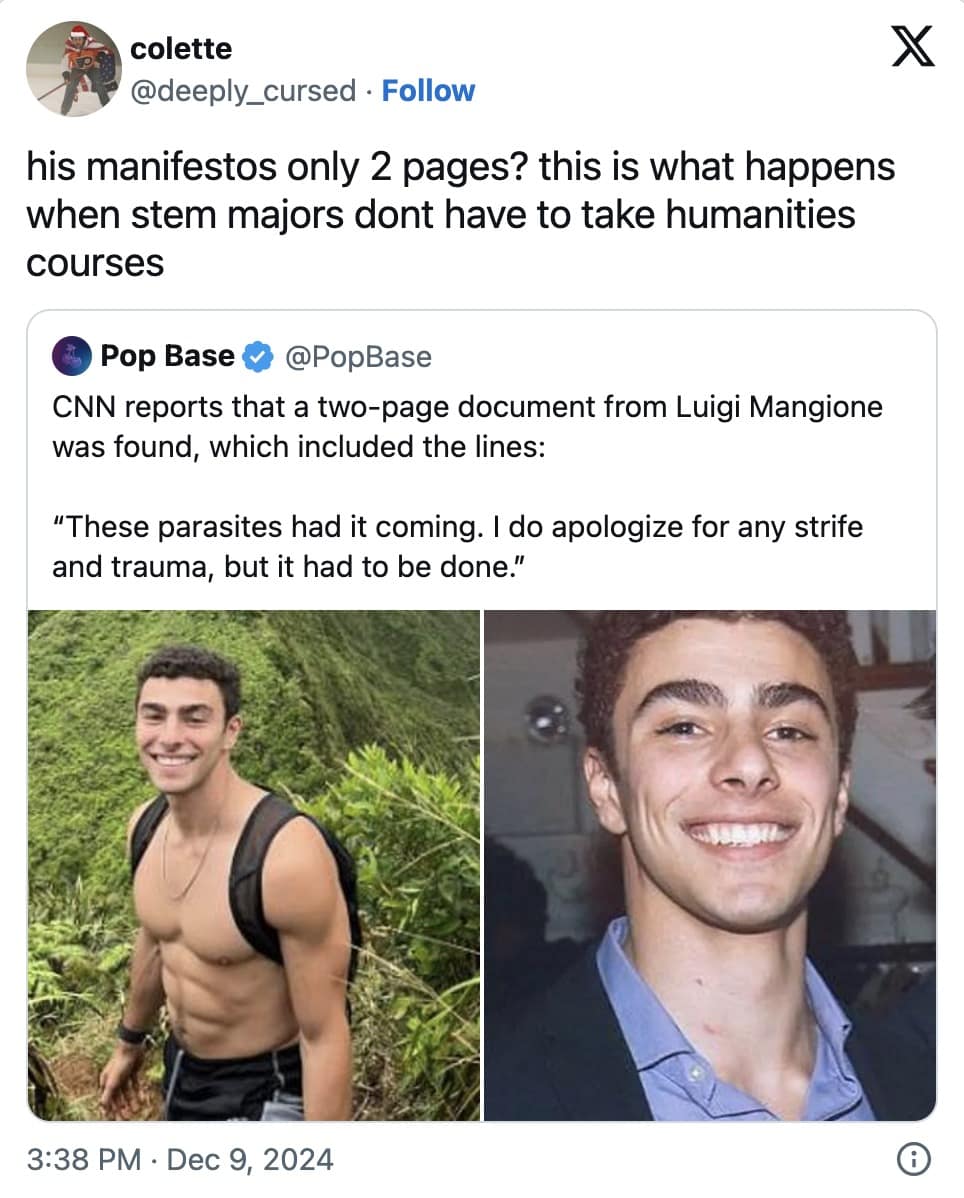Click the blue verified badge next to Pop Base
964x1198 pixels.
pyautogui.click(x=256, y=355)
